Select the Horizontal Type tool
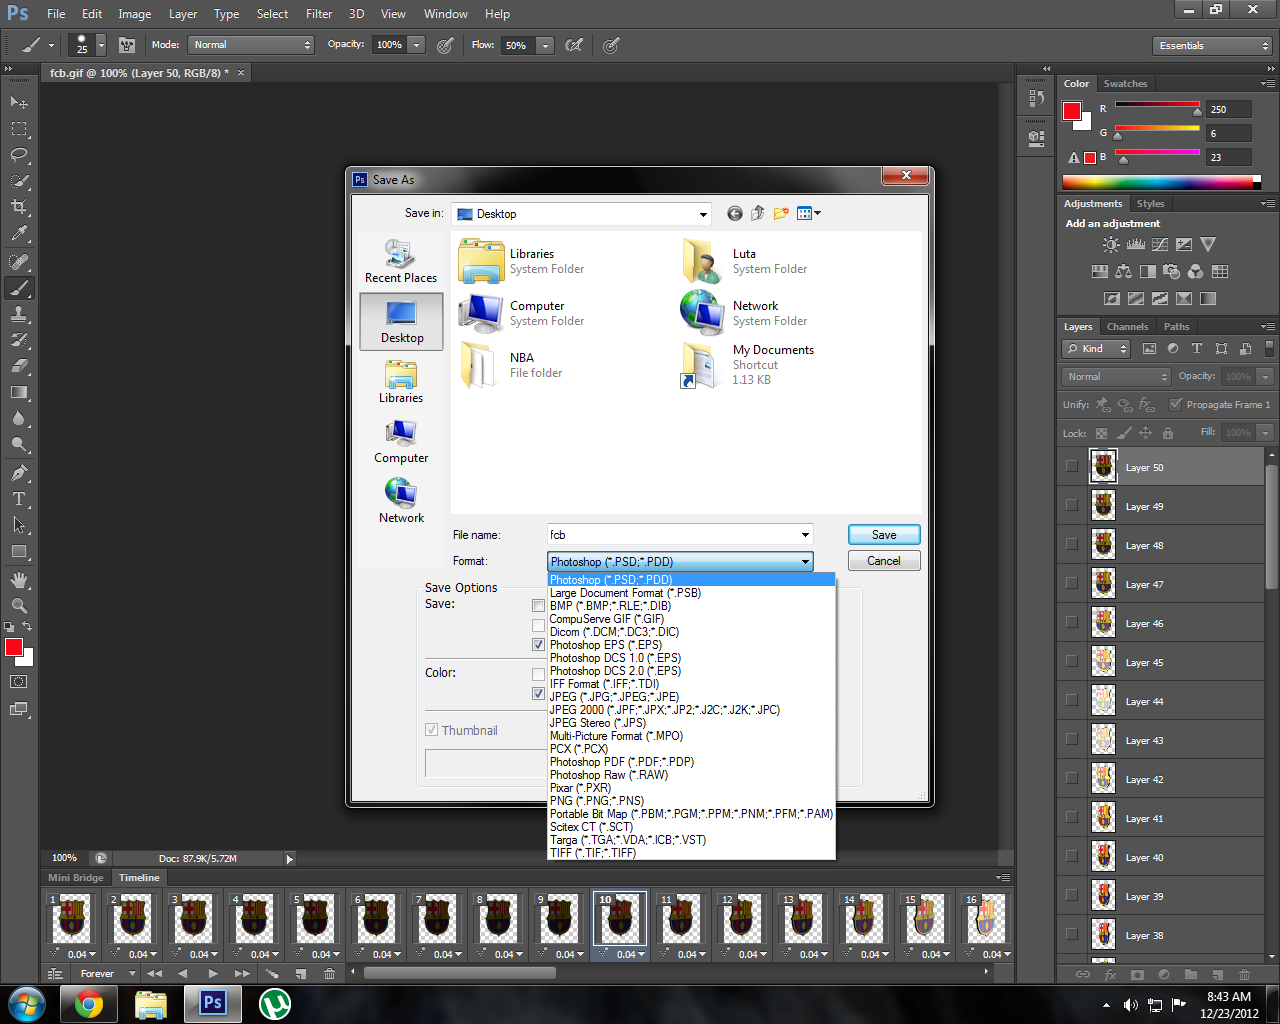 (x=19, y=499)
